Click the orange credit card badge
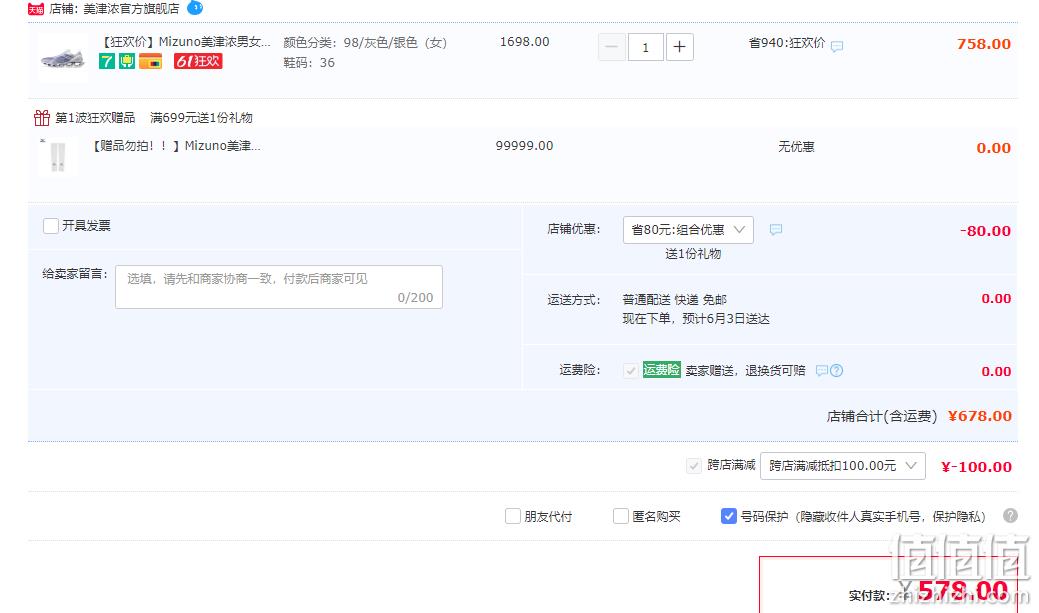This screenshot has height=613, width=1039. click(x=150, y=61)
